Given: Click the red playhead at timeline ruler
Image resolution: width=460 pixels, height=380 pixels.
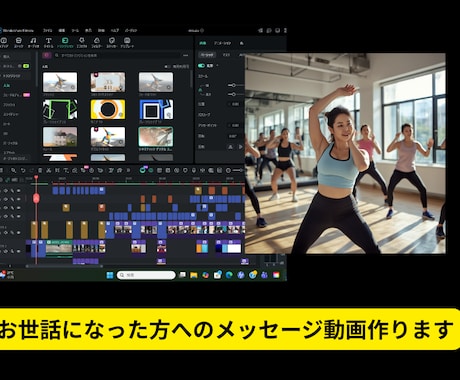Looking at the screenshot, I should 36,178.
